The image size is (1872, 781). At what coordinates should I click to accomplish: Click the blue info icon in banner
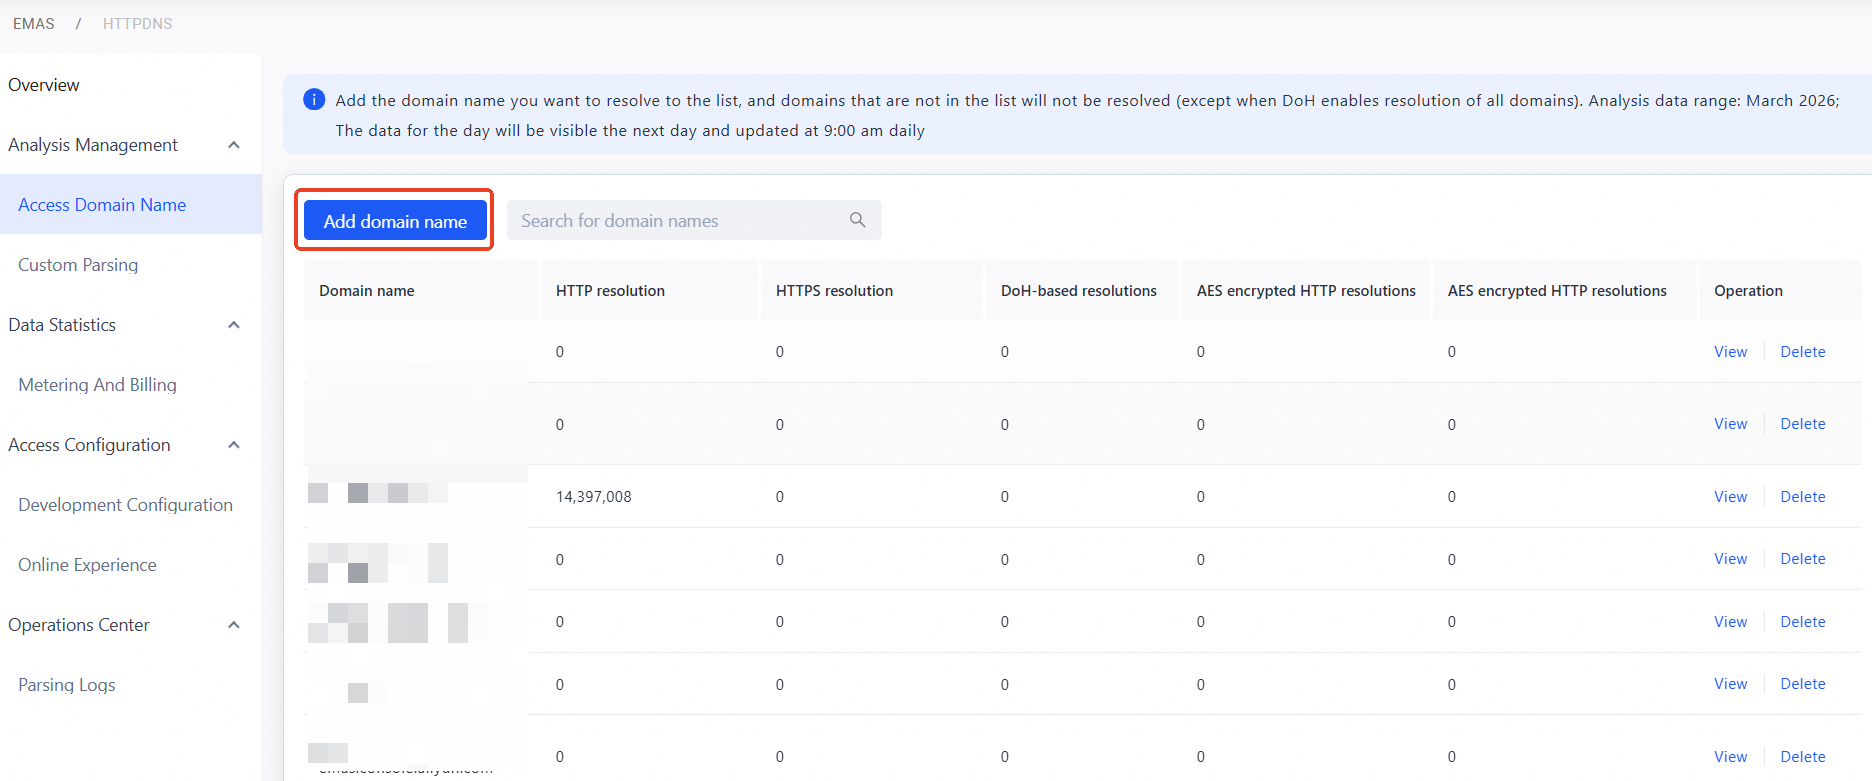pyautogui.click(x=314, y=99)
